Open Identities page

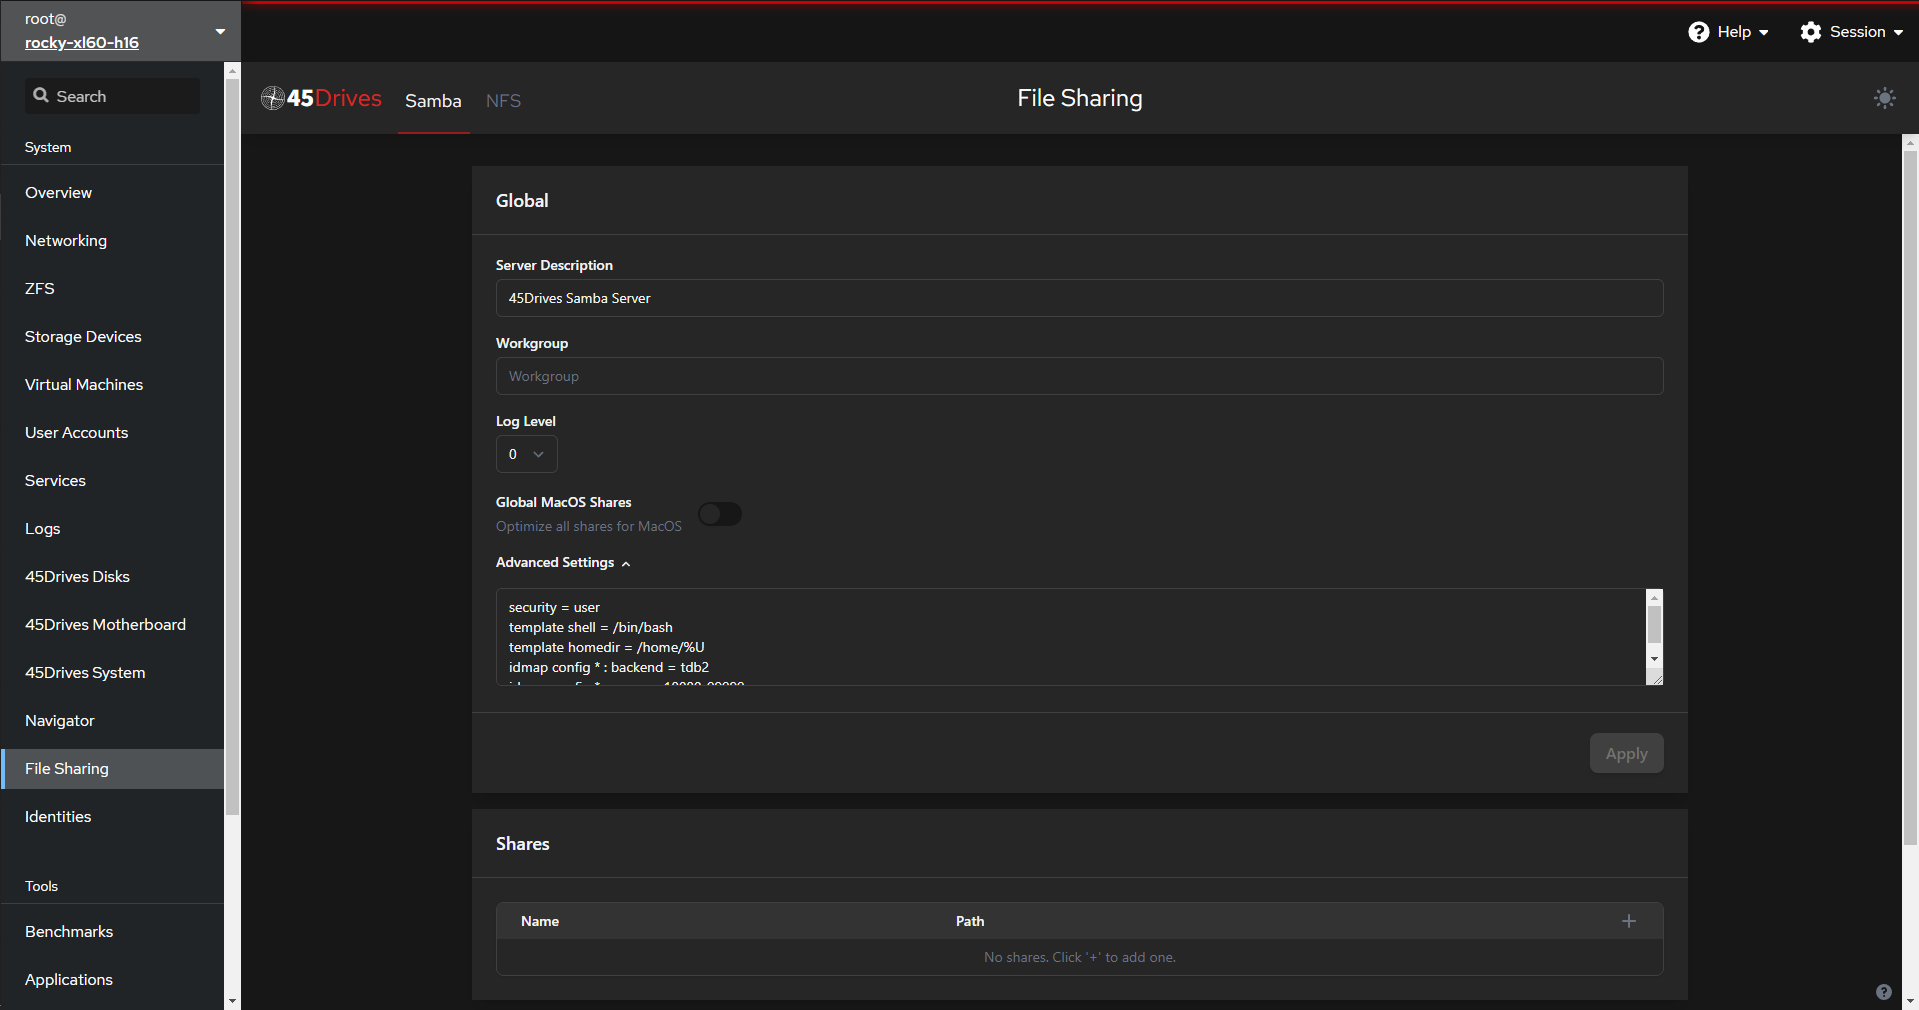(112, 817)
